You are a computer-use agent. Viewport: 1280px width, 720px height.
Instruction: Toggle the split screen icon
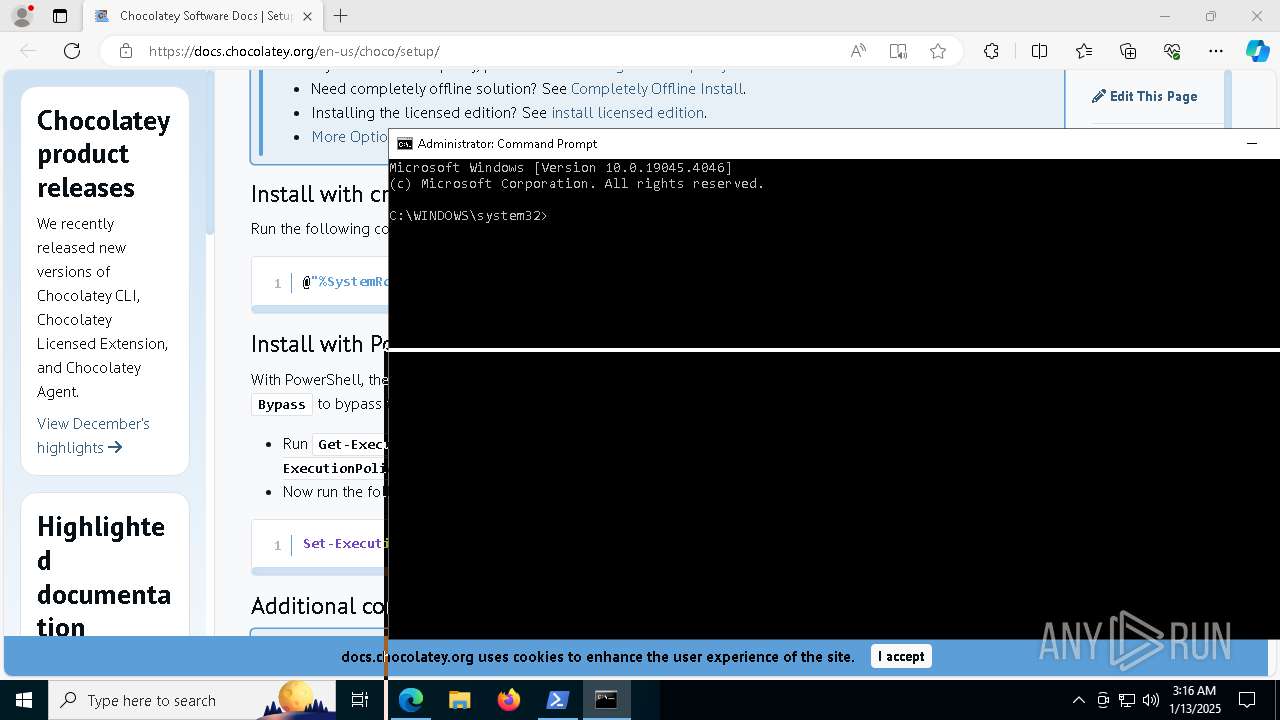(x=1039, y=51)
